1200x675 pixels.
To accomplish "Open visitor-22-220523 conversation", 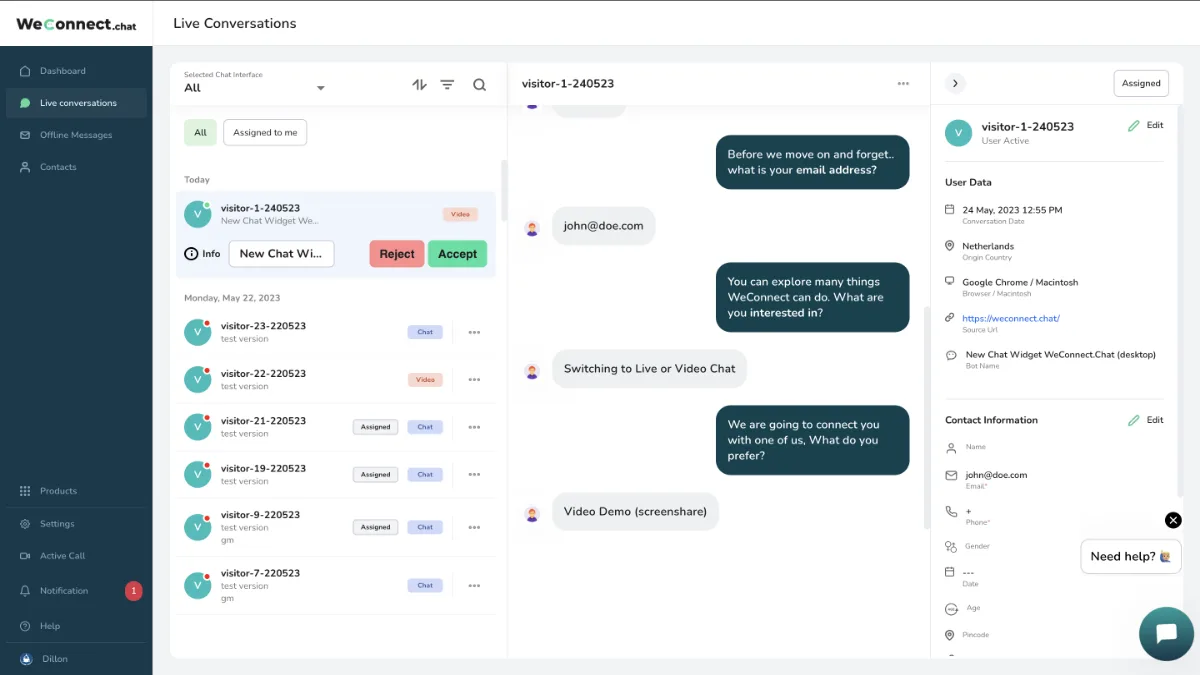I will (336, 380).
